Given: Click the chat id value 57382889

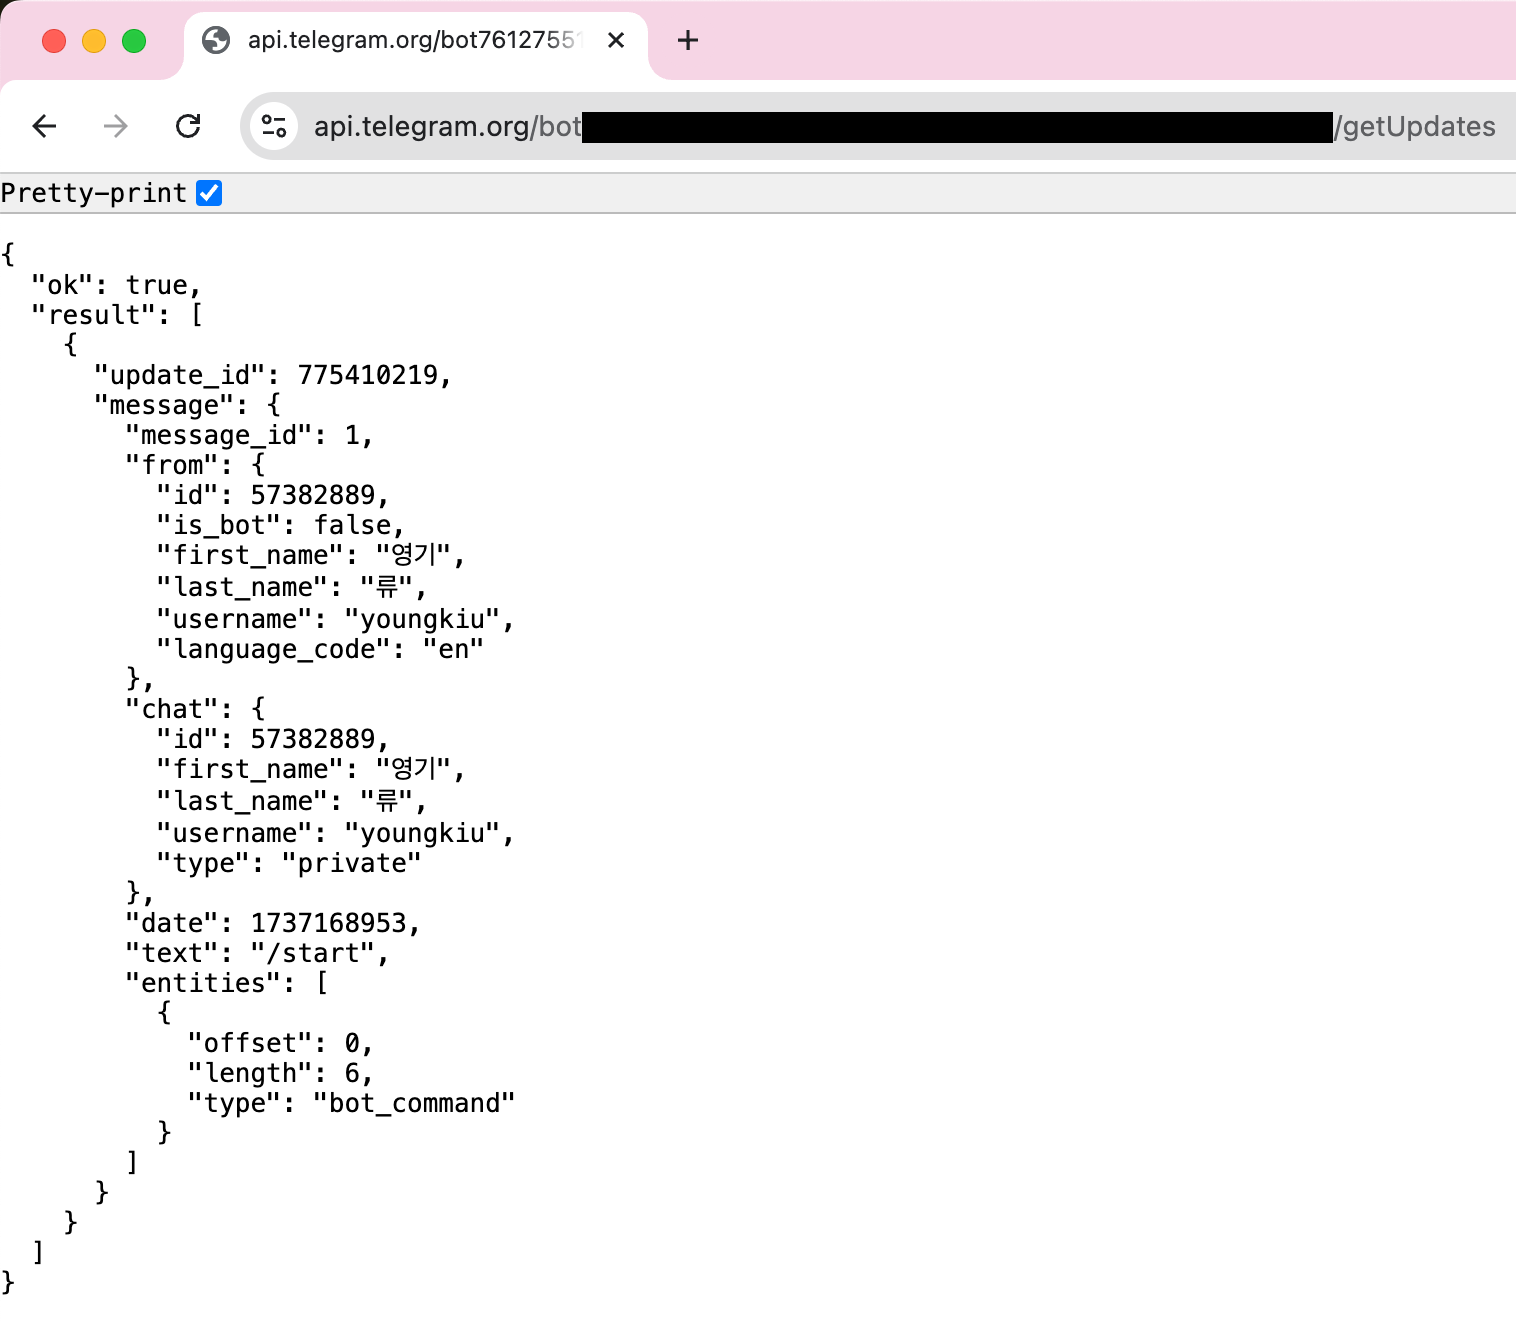Looking at the screenshot, I should [x=313, y=739].
